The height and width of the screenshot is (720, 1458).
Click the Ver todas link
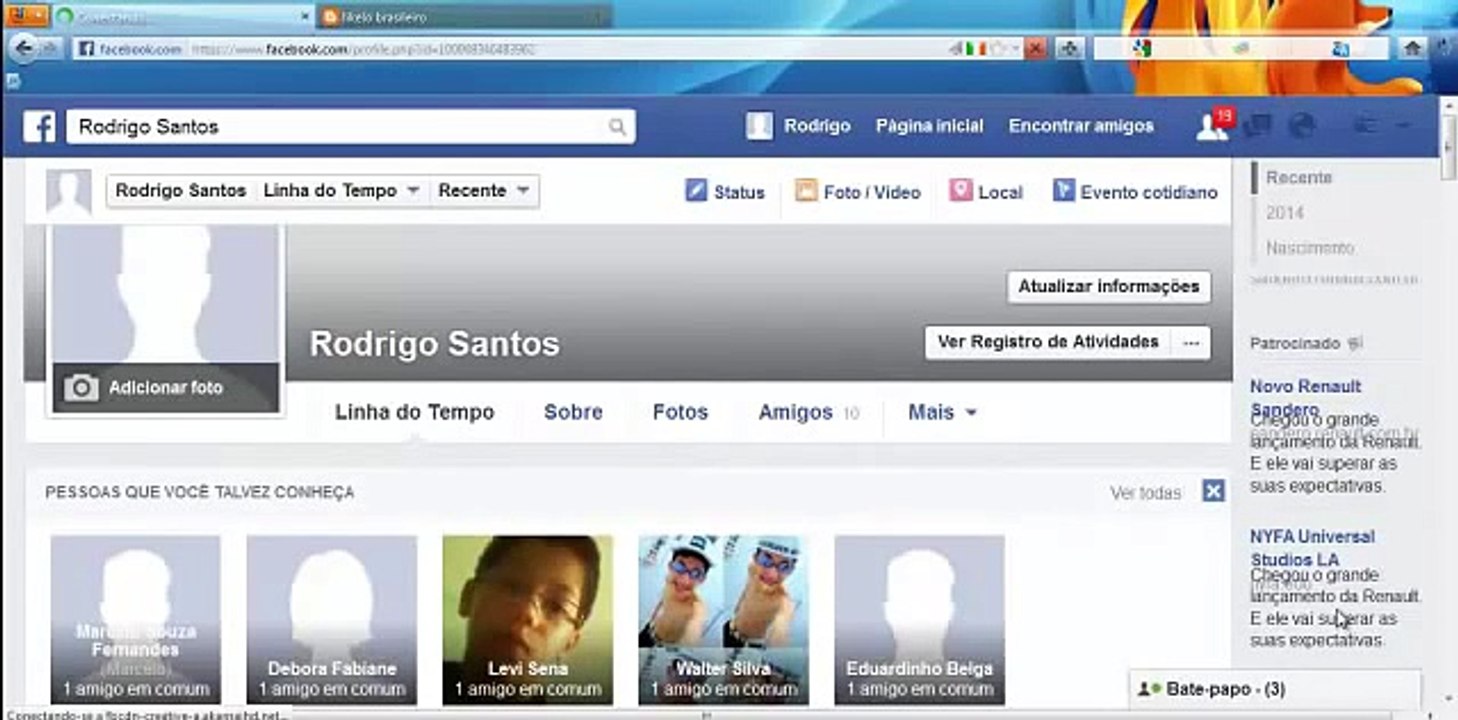pos(1145,492)
